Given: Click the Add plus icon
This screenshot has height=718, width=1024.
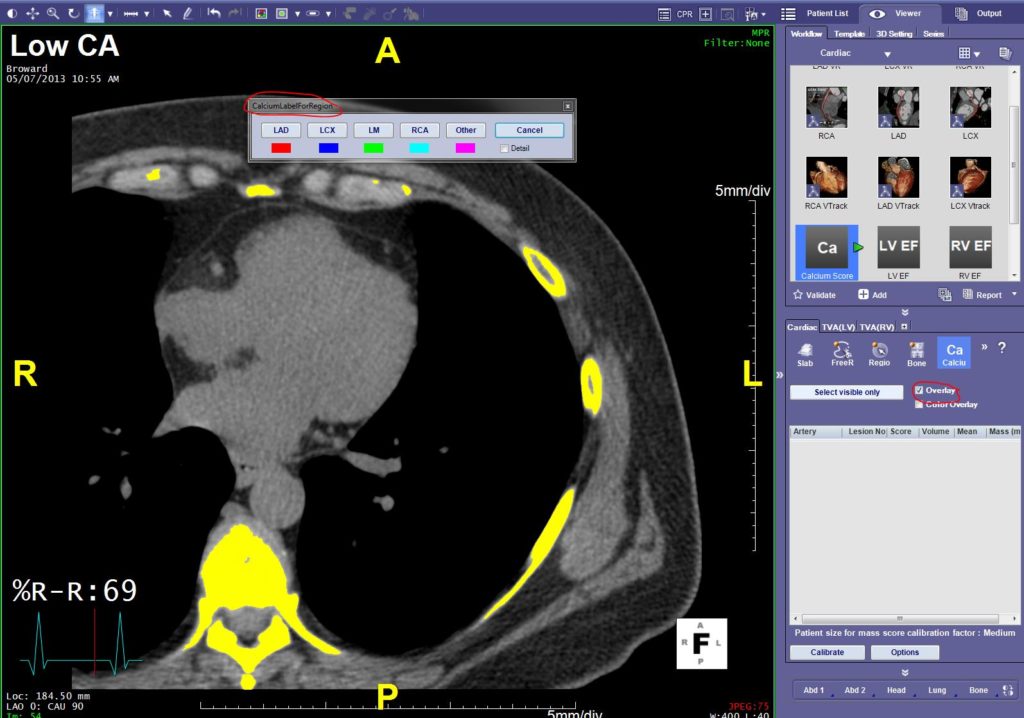Looking at the screenshot, I should 863,295.
